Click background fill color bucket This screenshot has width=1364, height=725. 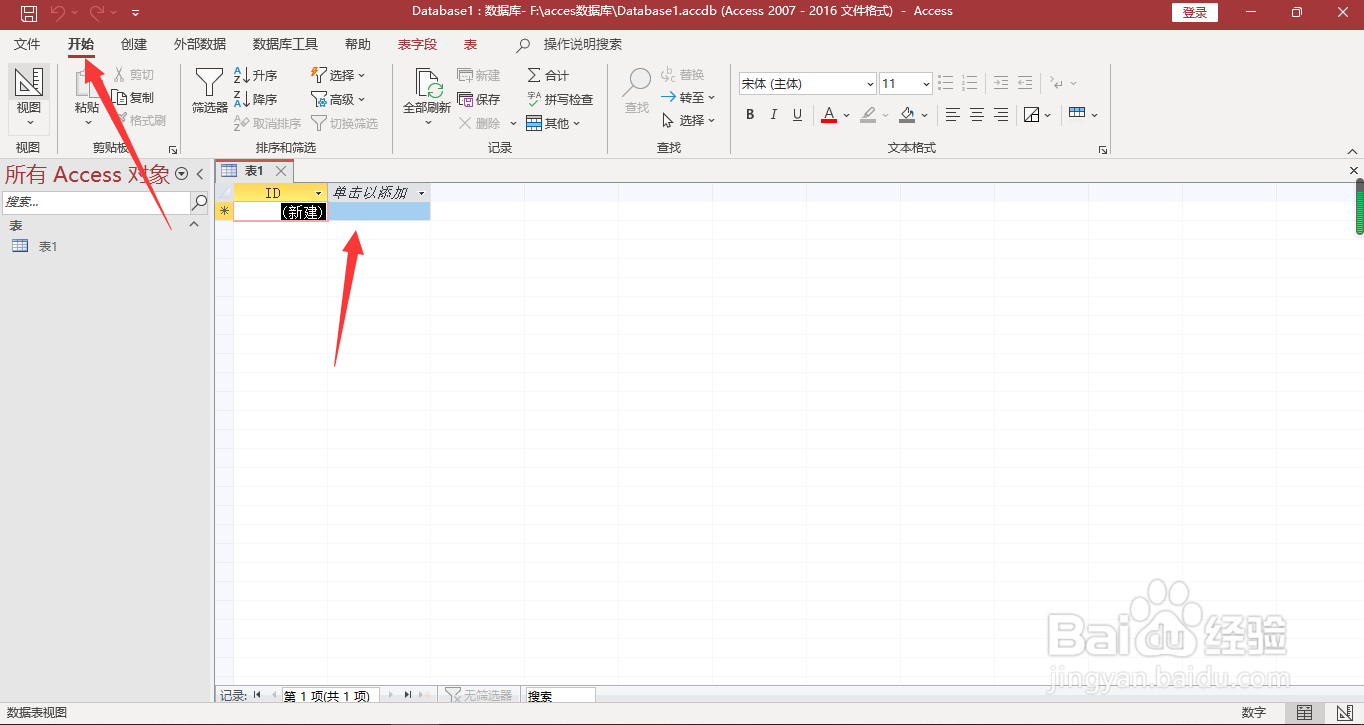[x=907, y=115]
